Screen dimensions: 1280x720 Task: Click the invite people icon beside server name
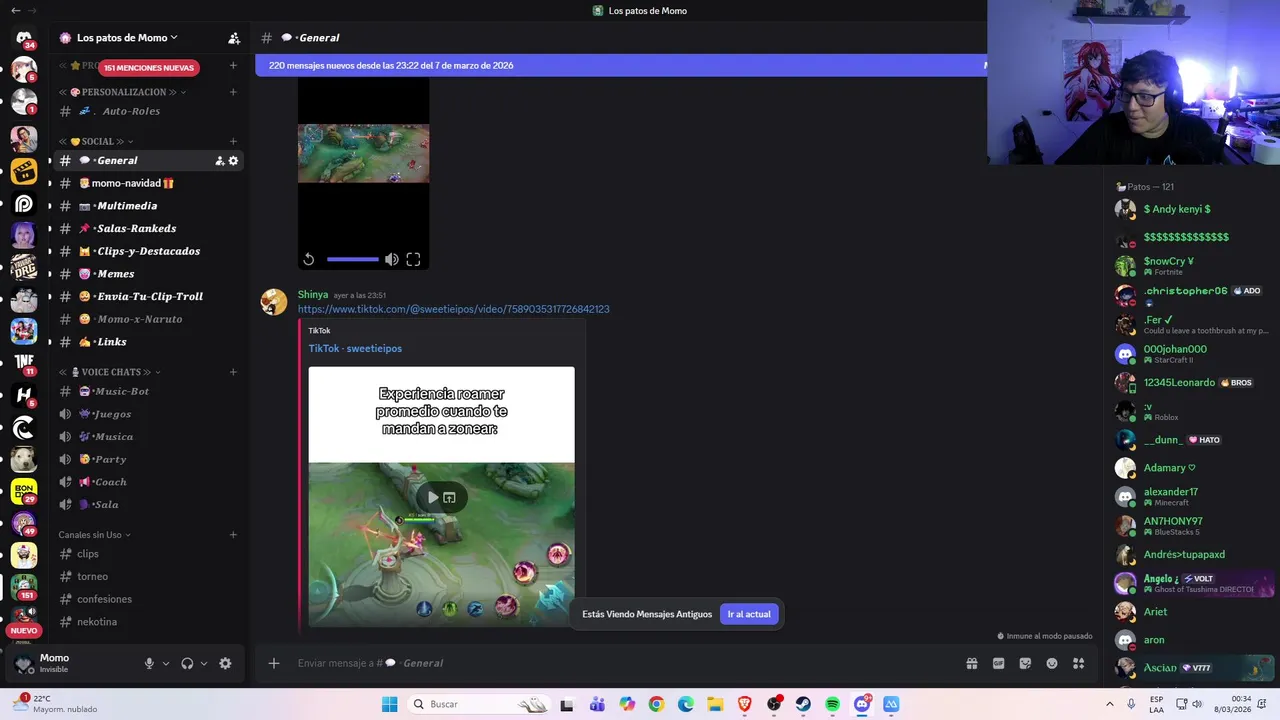coord(234,38)
